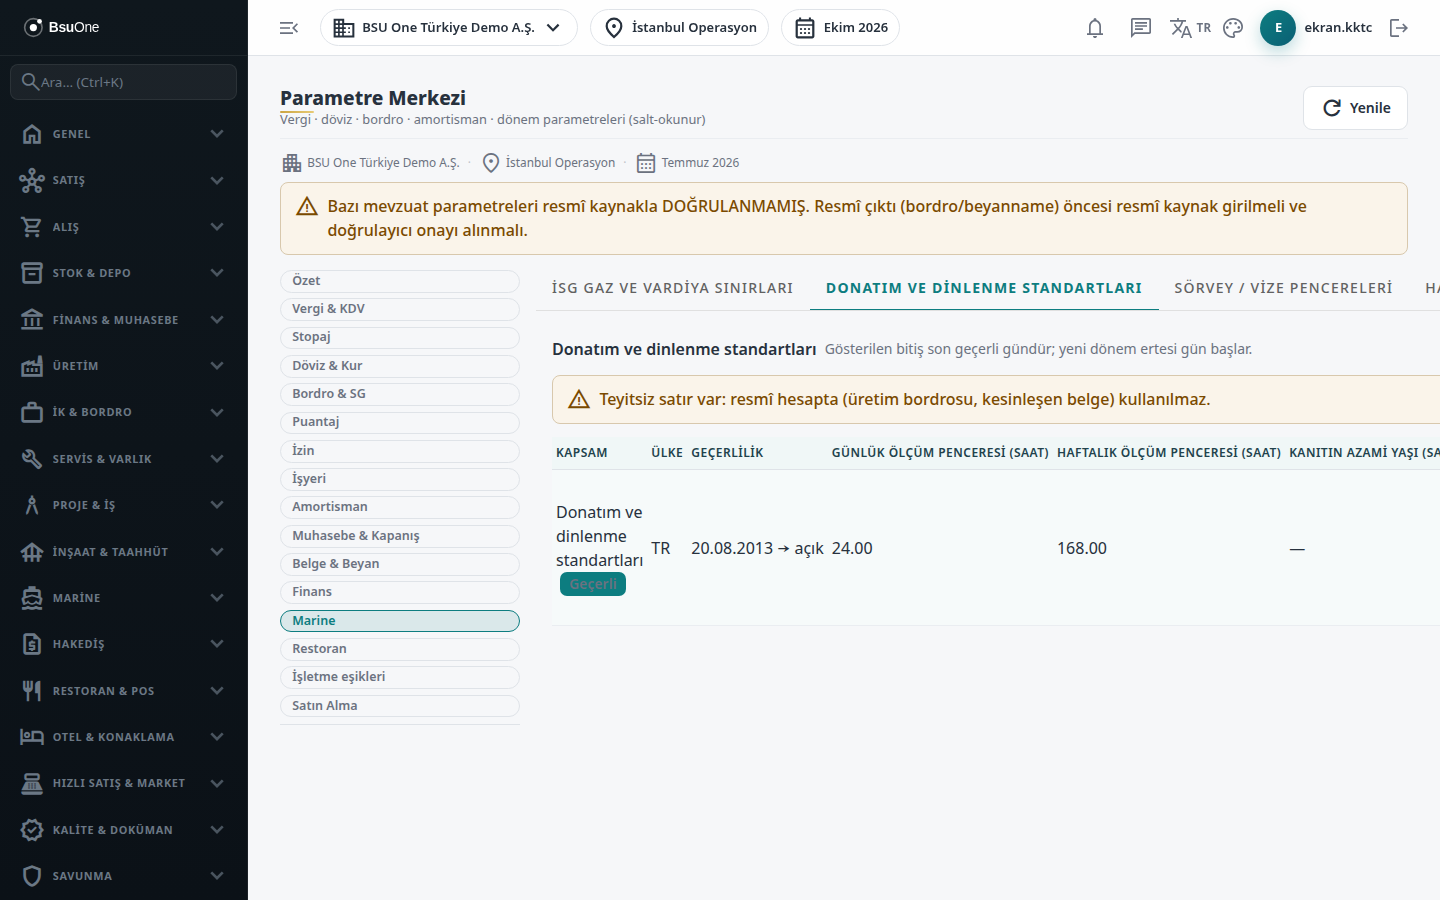Viewport: 1440px width, 900px height.
Task: Open the Alış shopping cart icon
Action: tap(32, 227)
